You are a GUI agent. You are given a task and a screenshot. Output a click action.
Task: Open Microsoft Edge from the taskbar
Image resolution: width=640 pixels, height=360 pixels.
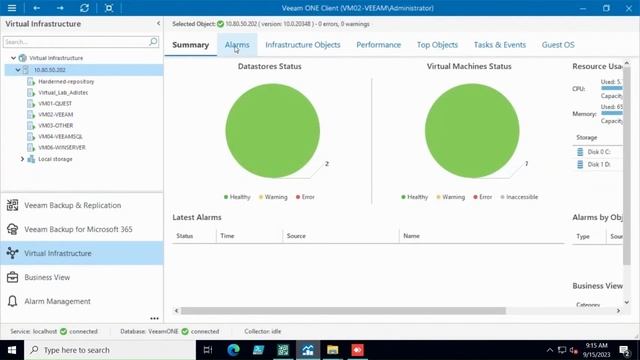(233, 350)
